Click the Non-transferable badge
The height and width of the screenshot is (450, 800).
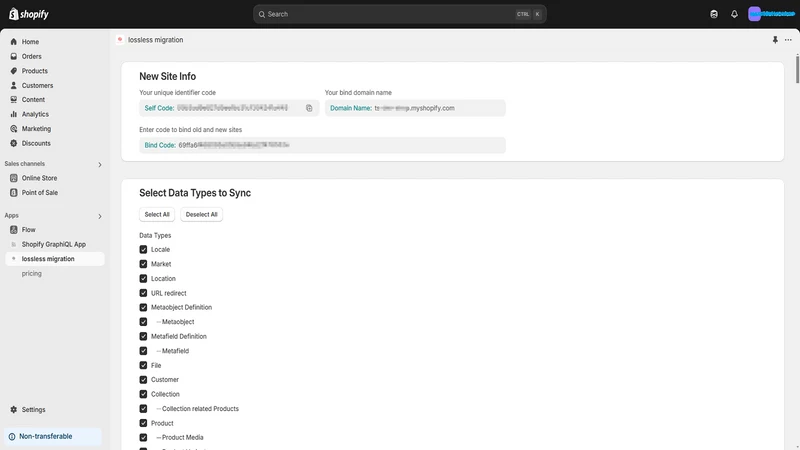coord(53,437)
